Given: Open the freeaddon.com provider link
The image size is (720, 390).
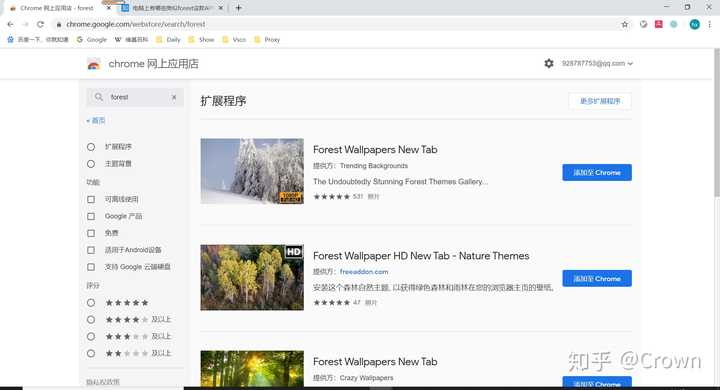Looking at the screenshot, I should (x=364, y=272).
